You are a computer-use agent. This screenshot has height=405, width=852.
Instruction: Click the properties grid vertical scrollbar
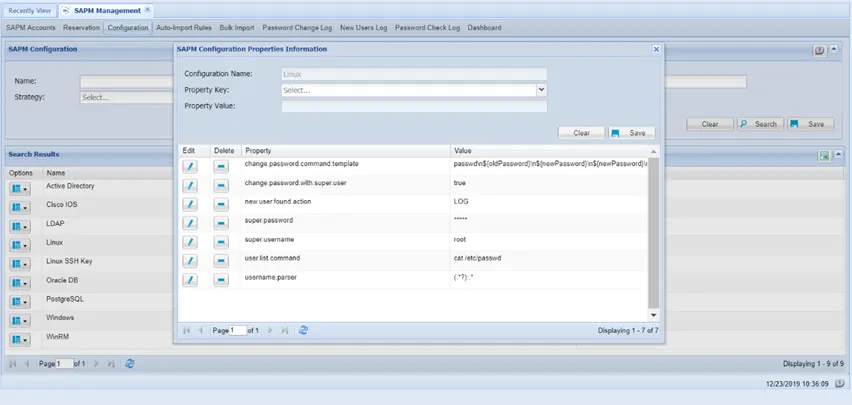(x=654, y=233)
